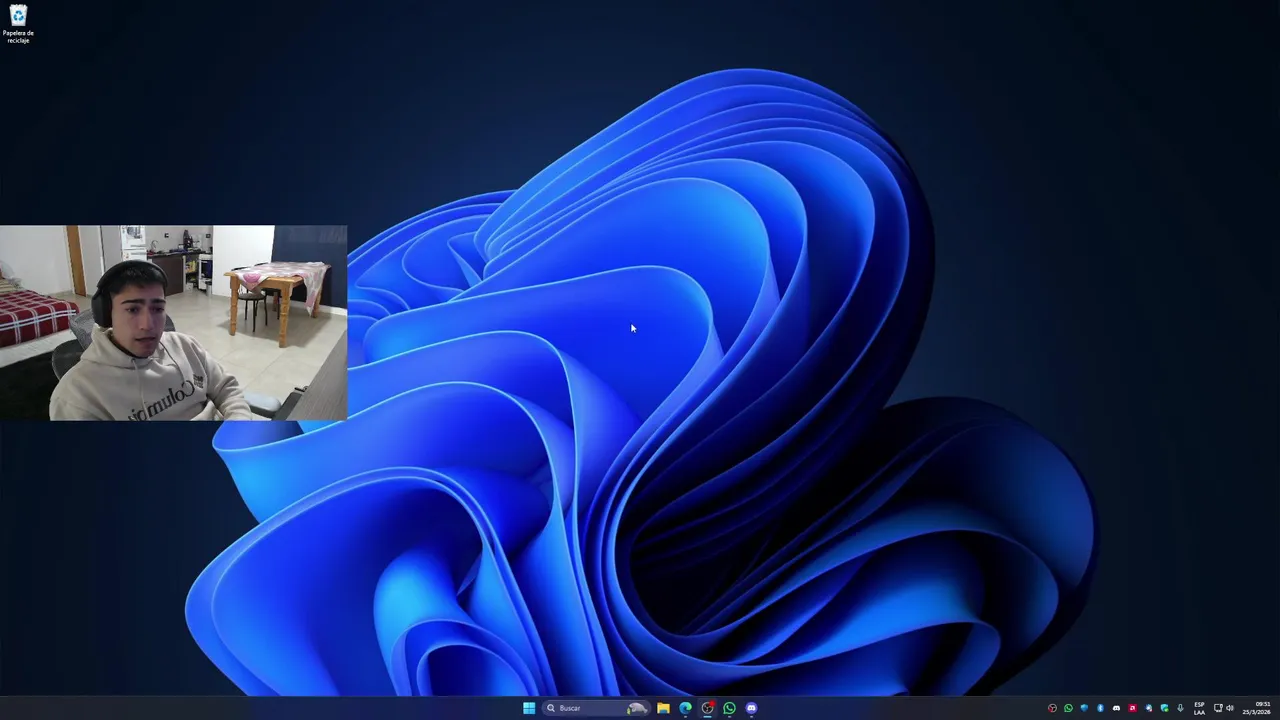The width and height of the screenshot is (1280, 720).
Task: Click the Discord icon in system tray
Action: pos(1116,708)
